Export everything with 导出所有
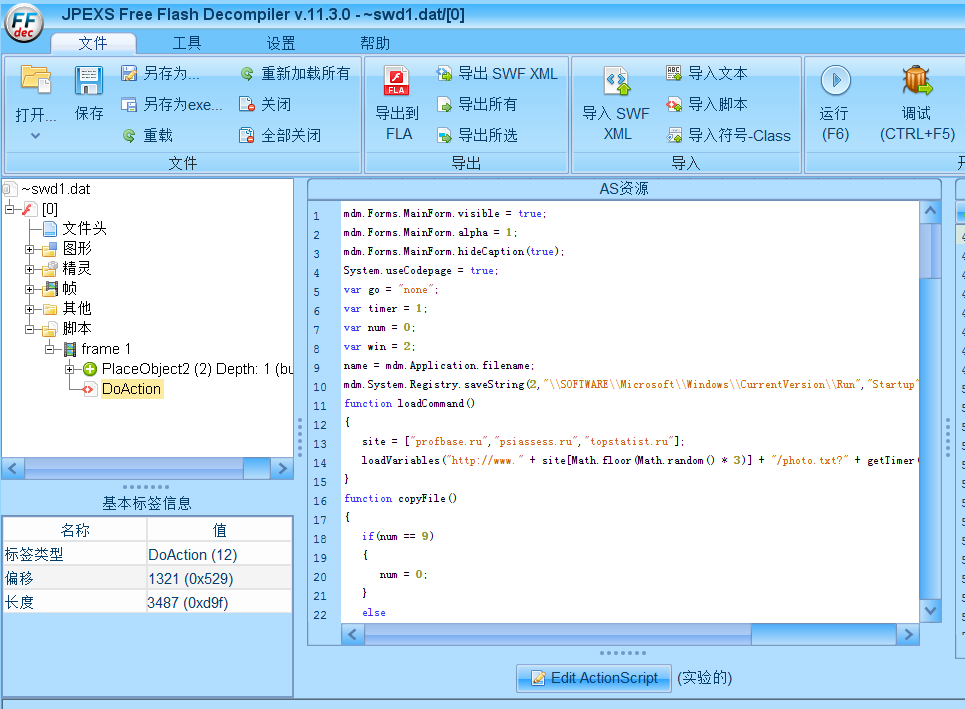965x709 pixels. [477, 104]
